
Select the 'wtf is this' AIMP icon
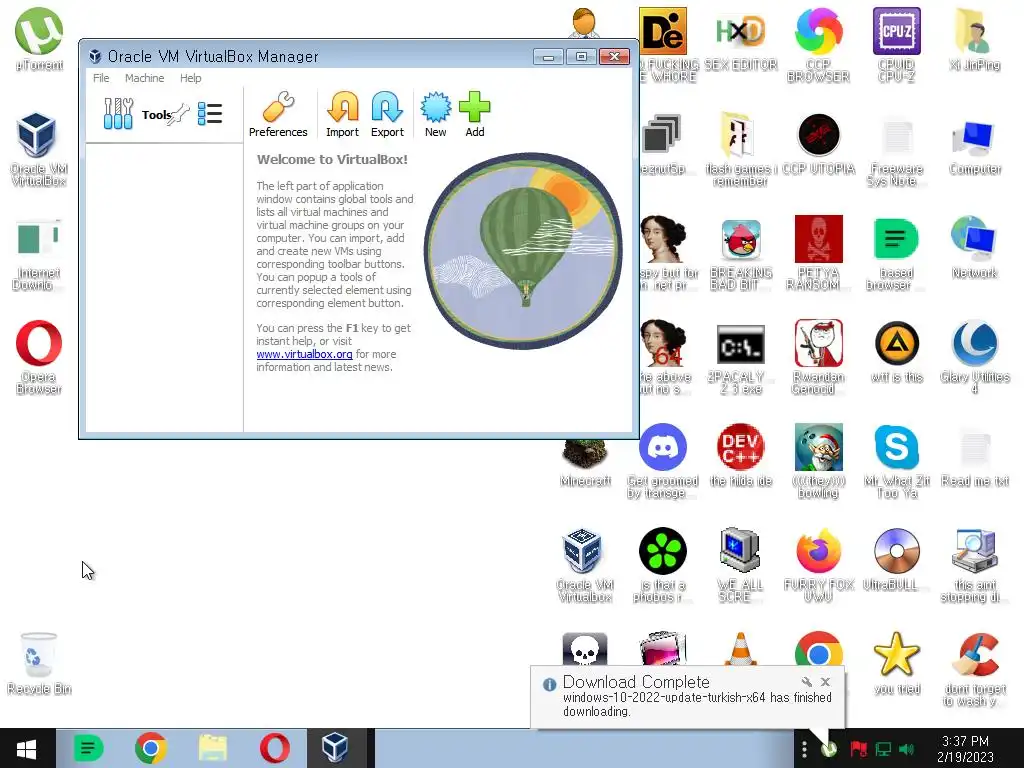pyautogui.click(x=897, y=351)
